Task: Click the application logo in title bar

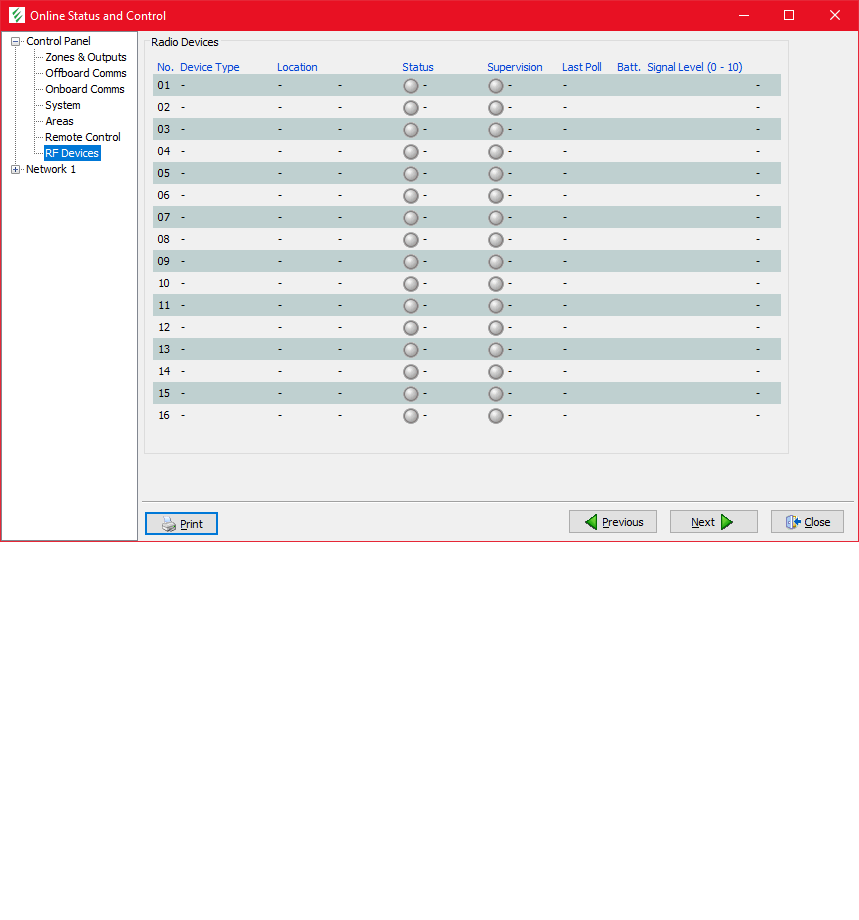Action: pos(17,15)
